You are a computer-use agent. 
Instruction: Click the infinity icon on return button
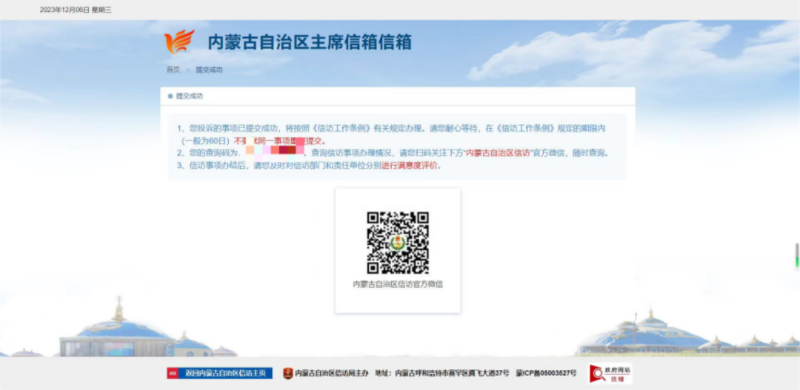coord(172,373)
